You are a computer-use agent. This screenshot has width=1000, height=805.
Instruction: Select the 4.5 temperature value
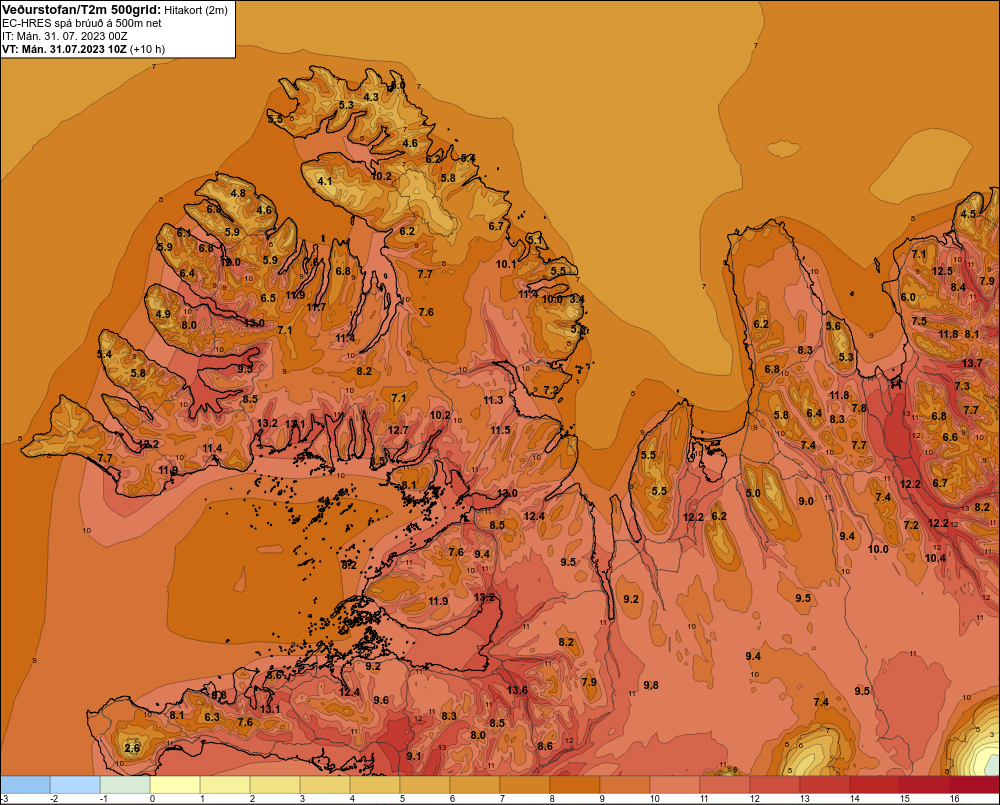pos(968,214)
